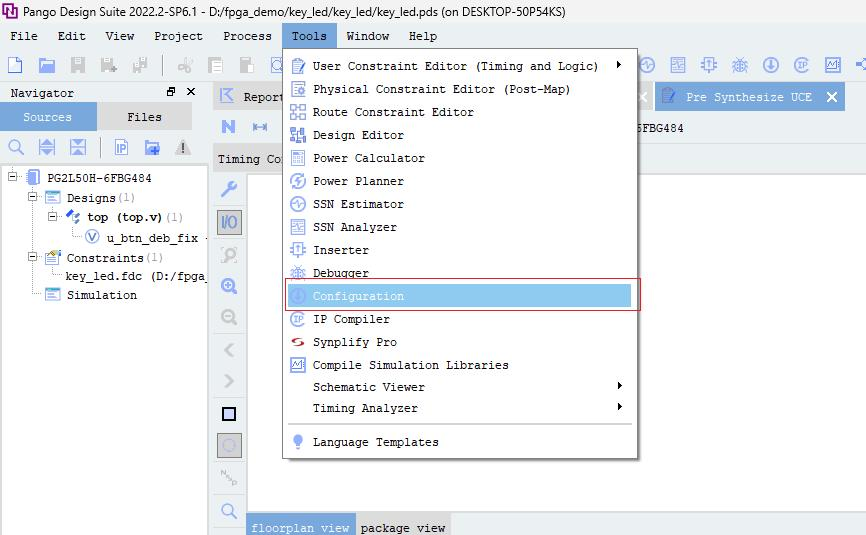This screenshot has height=535, width=866.
Task: Close the Pre Synthesize UCE tab
Action: (832, 97)
